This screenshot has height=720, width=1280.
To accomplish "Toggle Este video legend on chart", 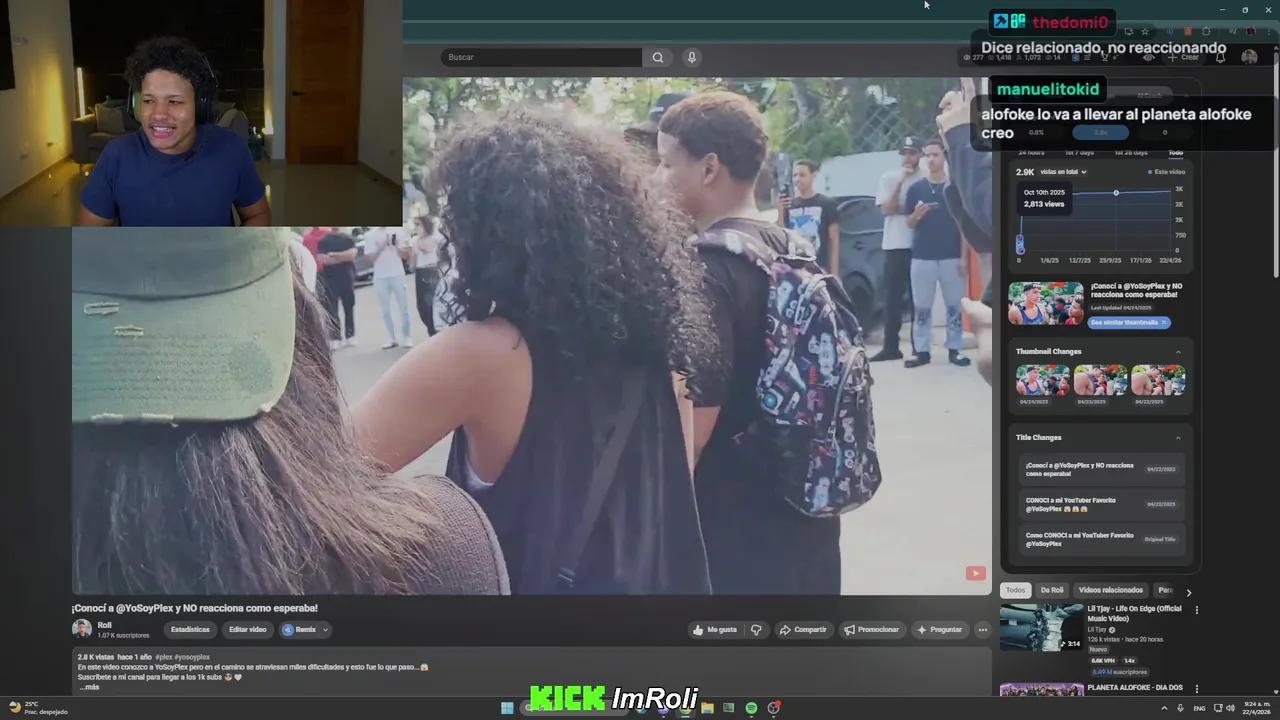I will (x=1166, y=172).
